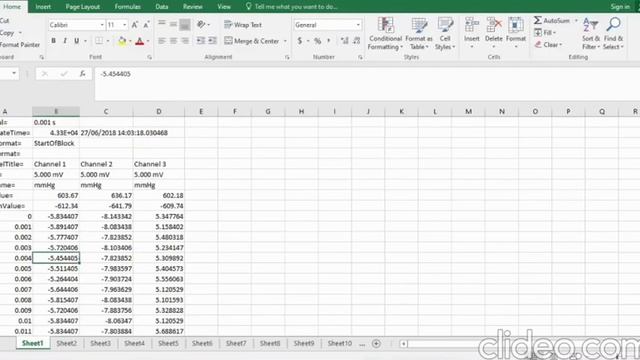Click the formula bar showing -5.454405

click(367, 84)
